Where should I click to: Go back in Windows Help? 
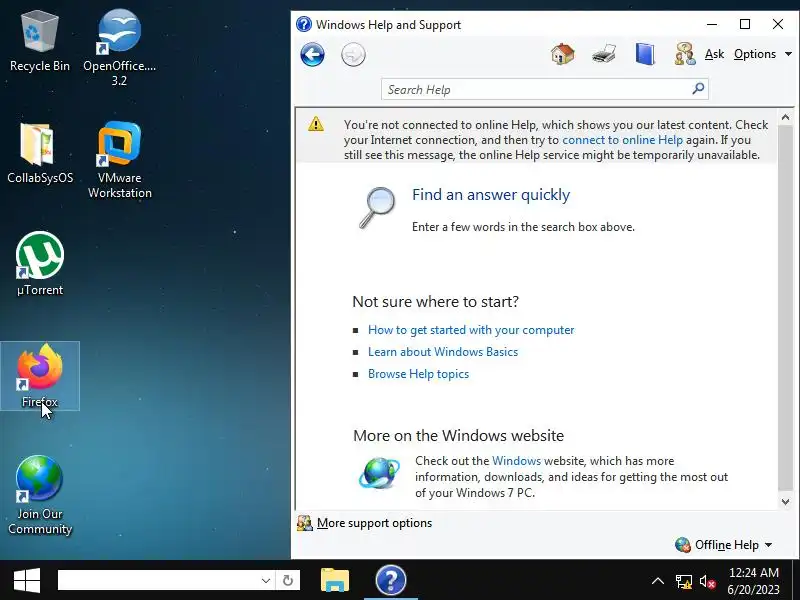click(x=312, y=55)
